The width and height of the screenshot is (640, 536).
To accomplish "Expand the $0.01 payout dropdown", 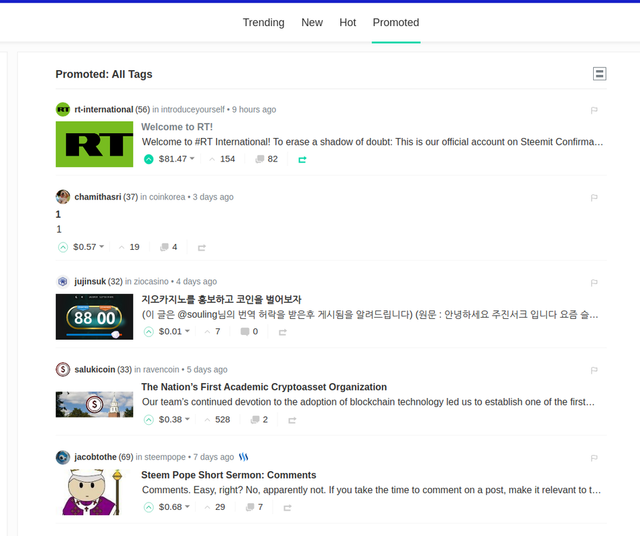I will click(x=174, y=331).
